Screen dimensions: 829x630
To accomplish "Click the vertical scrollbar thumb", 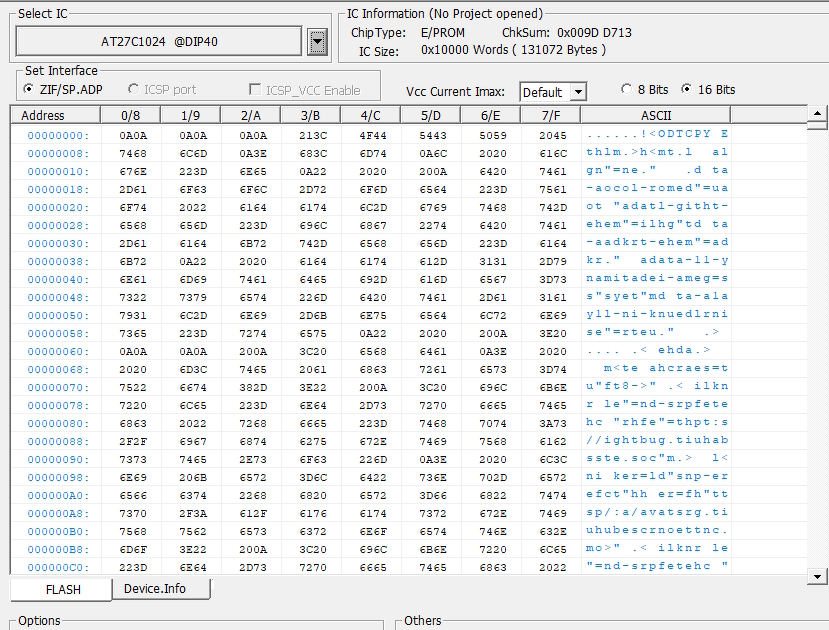I will [817, 125].
